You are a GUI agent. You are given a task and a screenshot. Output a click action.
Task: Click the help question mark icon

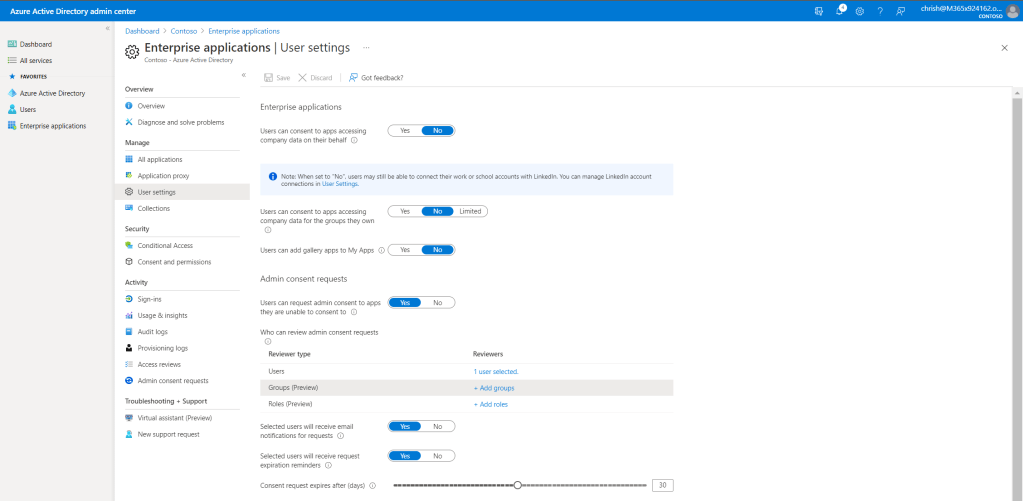[x=879, y=10]
